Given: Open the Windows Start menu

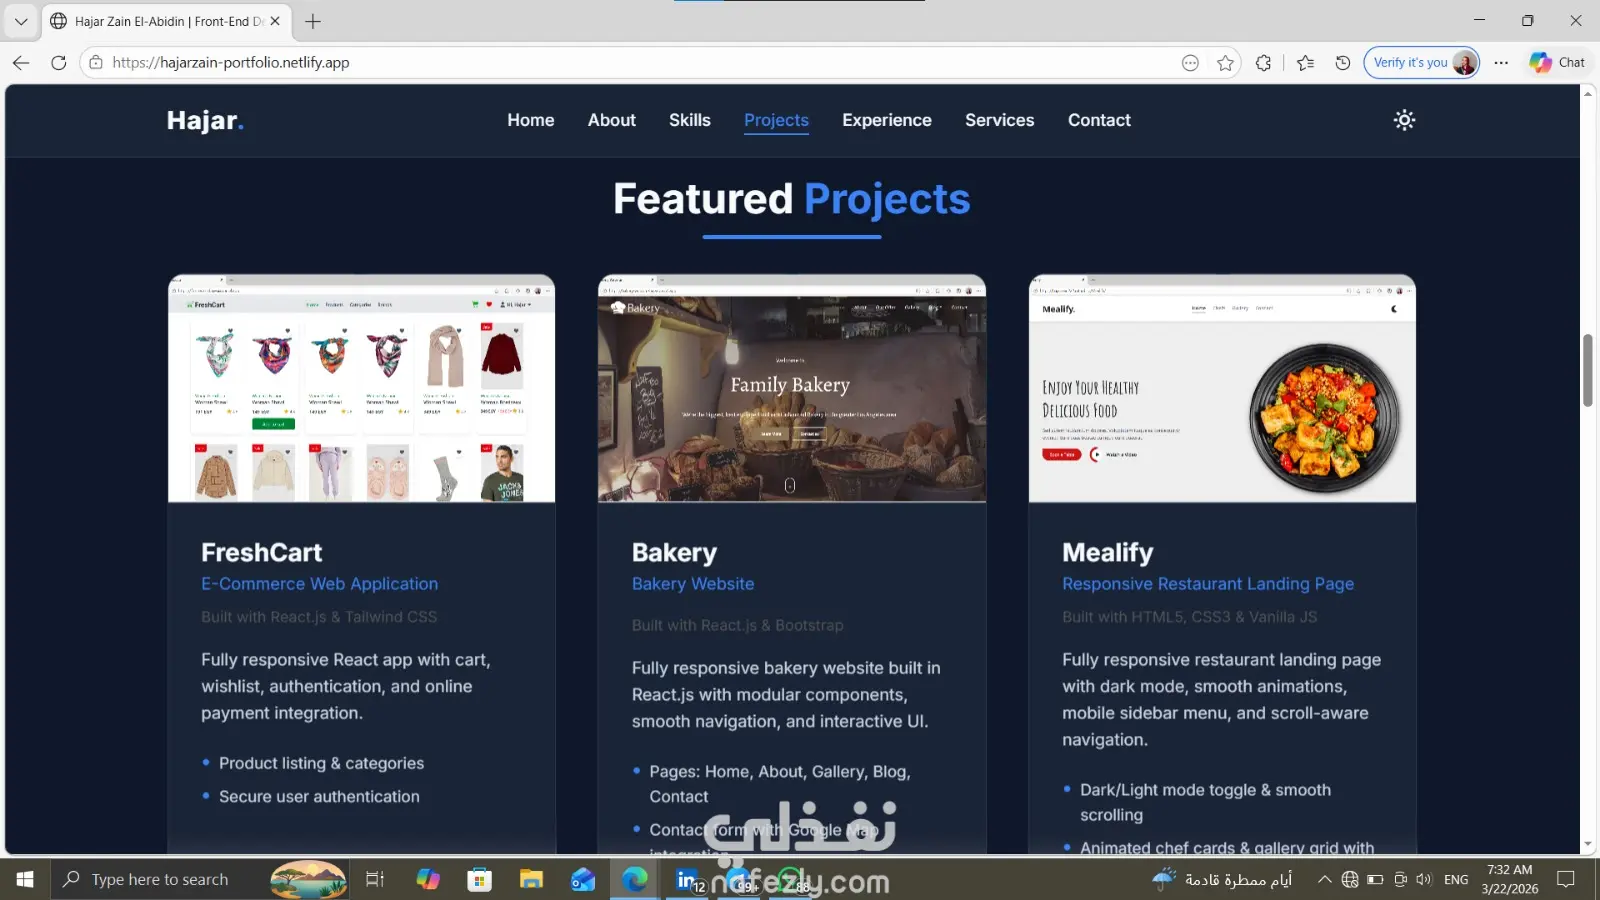Looking at the screenshot, I should point(25,879).
